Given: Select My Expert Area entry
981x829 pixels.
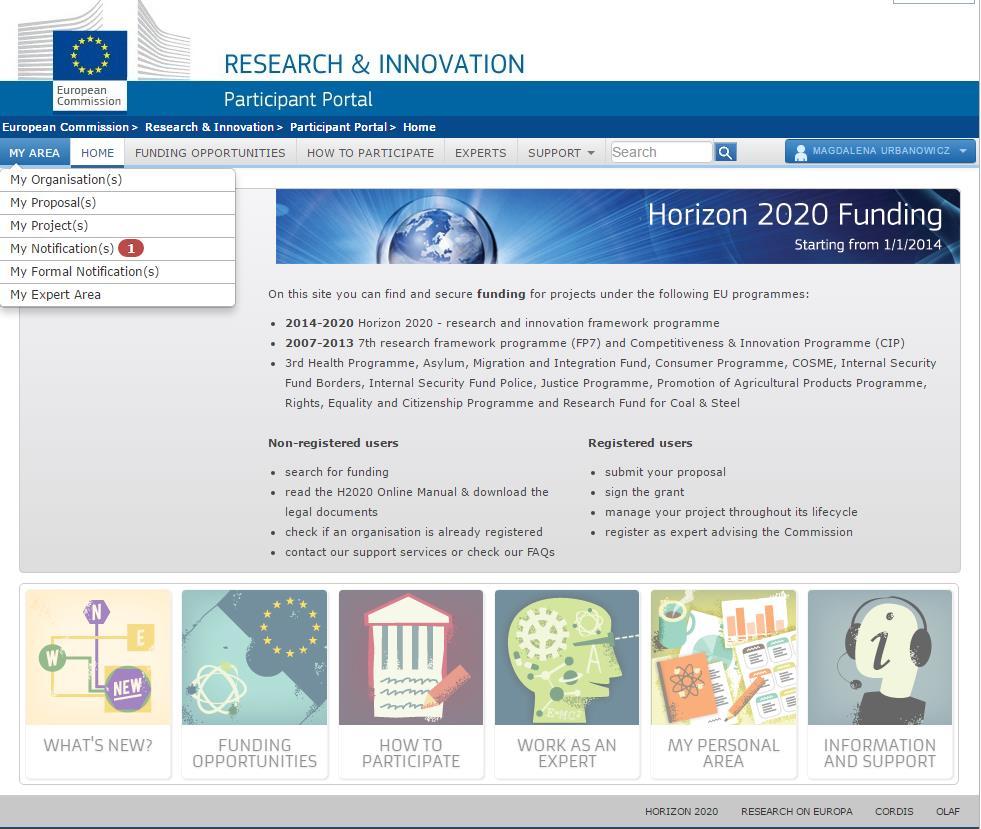Looking at the screenshot, I should point(118,295).
